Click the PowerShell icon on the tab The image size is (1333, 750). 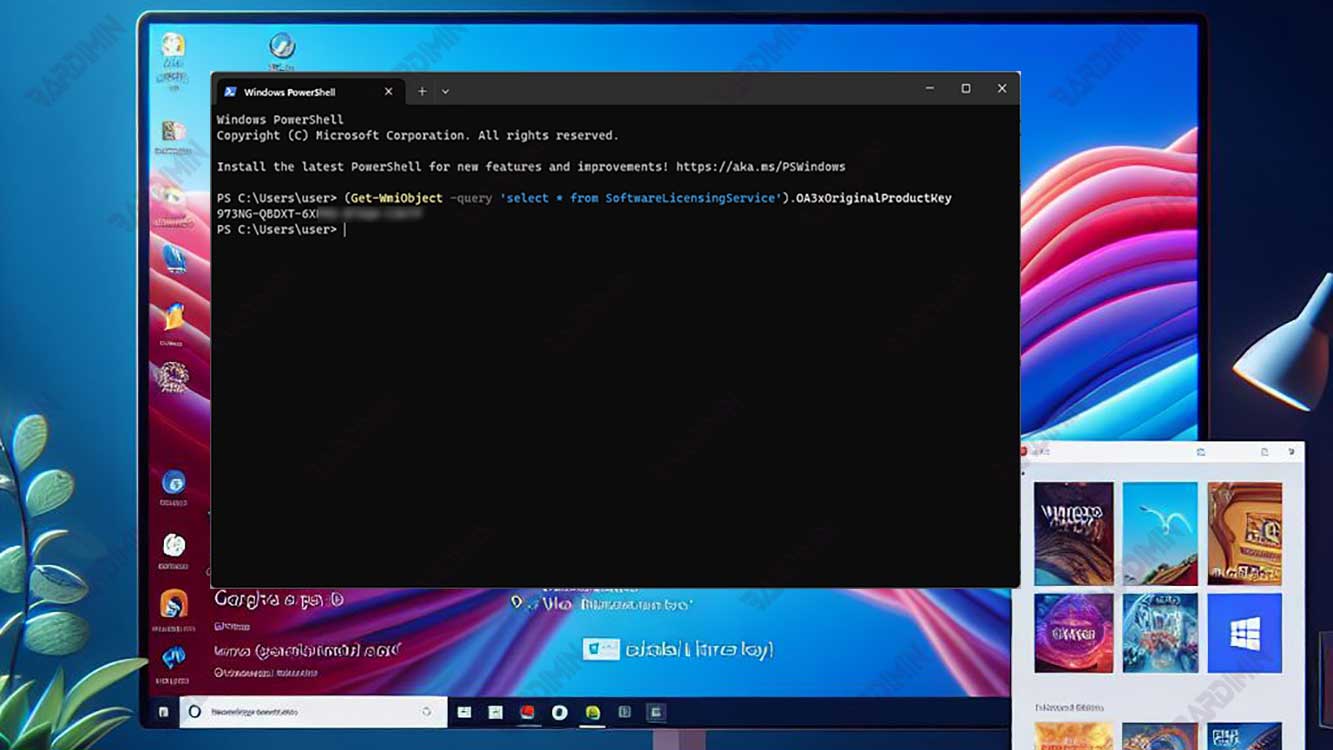230,91
